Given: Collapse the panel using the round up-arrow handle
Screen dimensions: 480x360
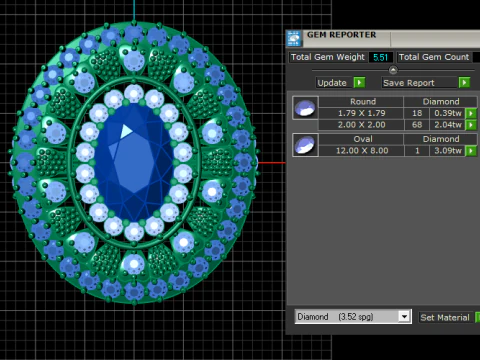Looking at the screenshot, I should (x=393, y=70).
